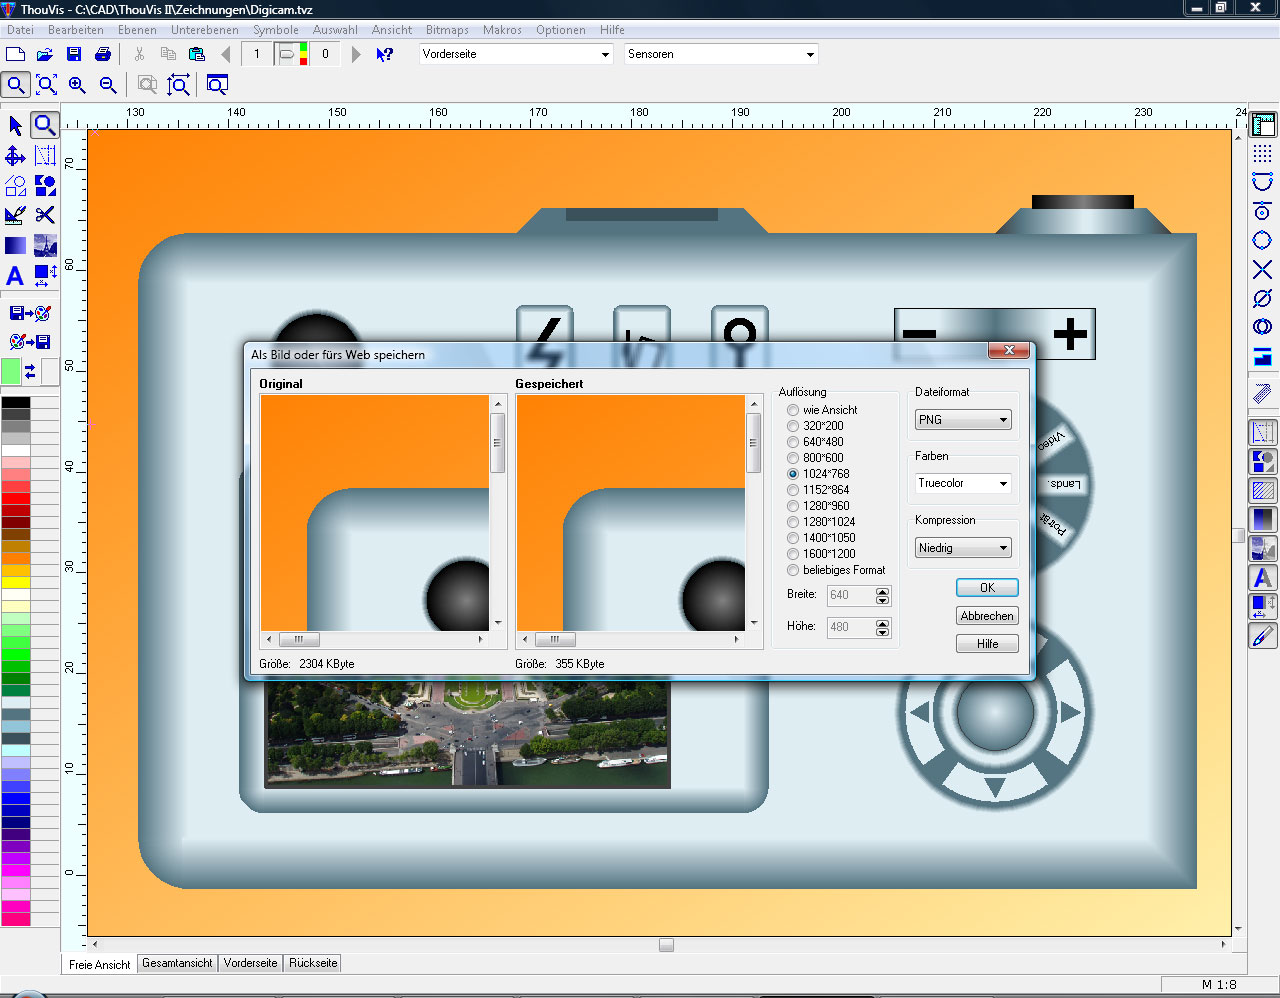The image size is (1280, 998).
Task: Click the blue letter A text tool
Action: click(15, 276)
